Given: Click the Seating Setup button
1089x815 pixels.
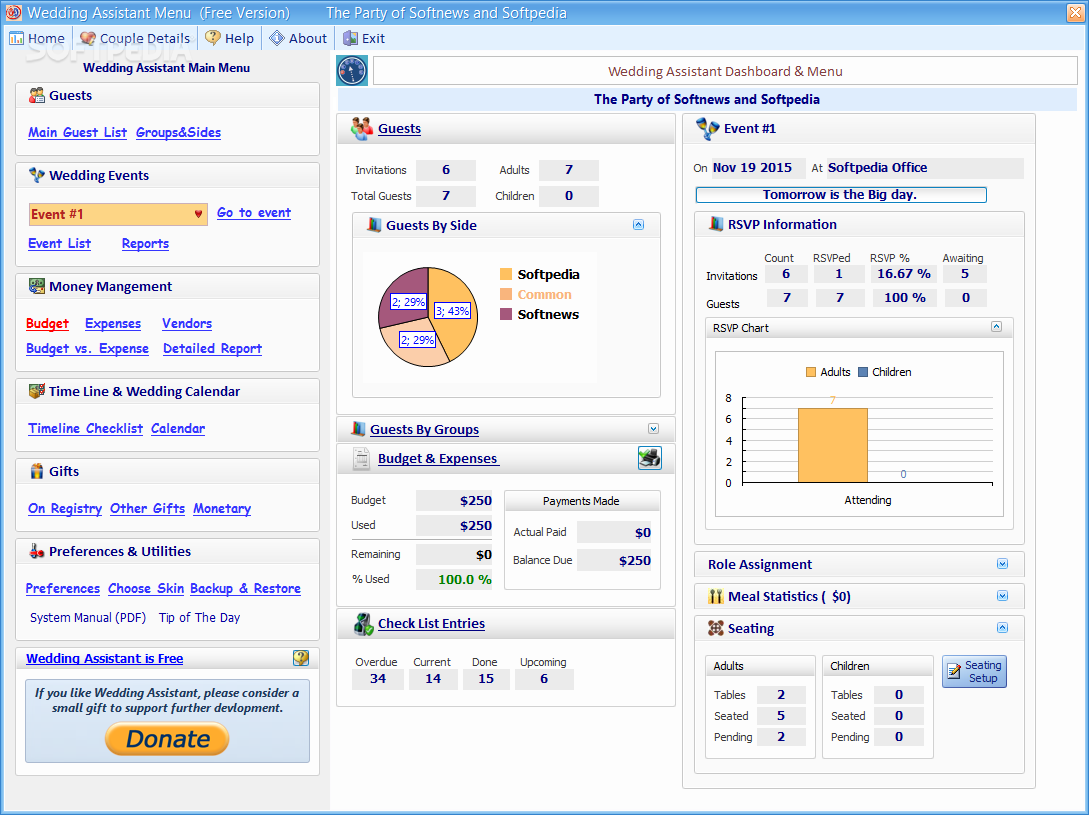Looking at the screenshot, I should point(974,671).
